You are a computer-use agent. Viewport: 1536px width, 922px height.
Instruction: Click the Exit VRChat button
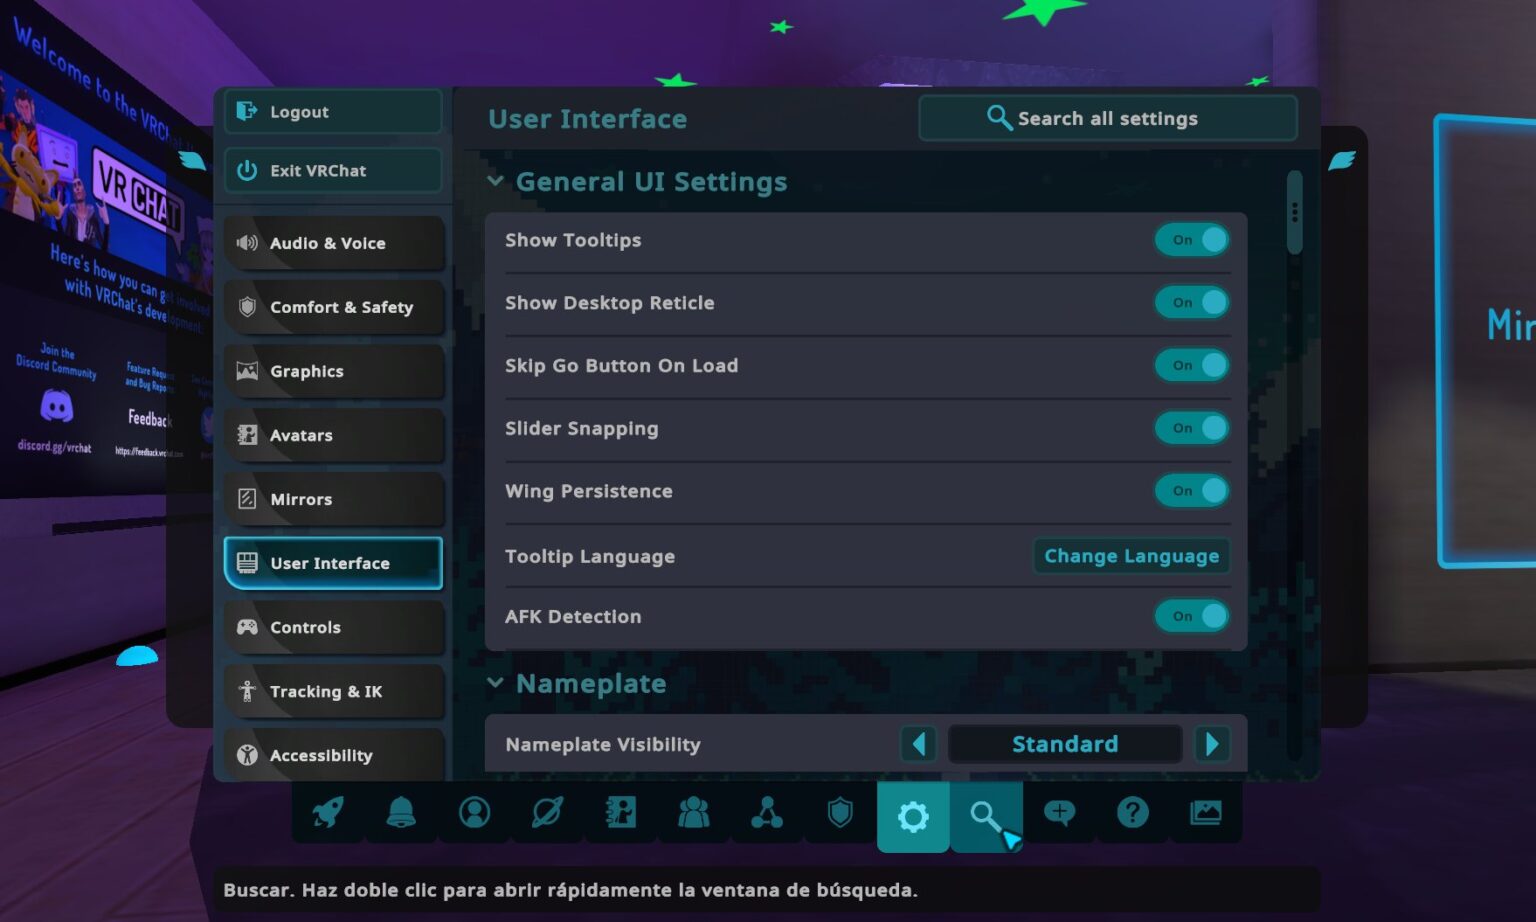pyautogui.click(x=333, y=171)
